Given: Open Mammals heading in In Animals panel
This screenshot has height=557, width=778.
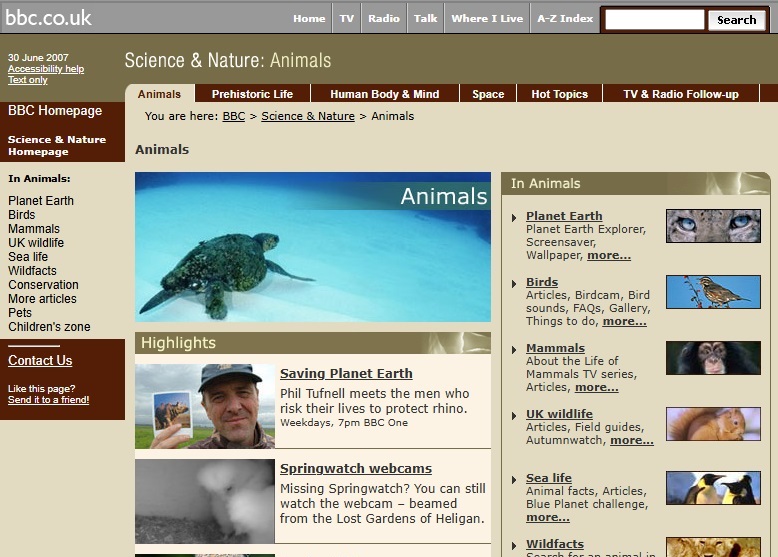Looking at the screenshot, I should coord(555,348).
